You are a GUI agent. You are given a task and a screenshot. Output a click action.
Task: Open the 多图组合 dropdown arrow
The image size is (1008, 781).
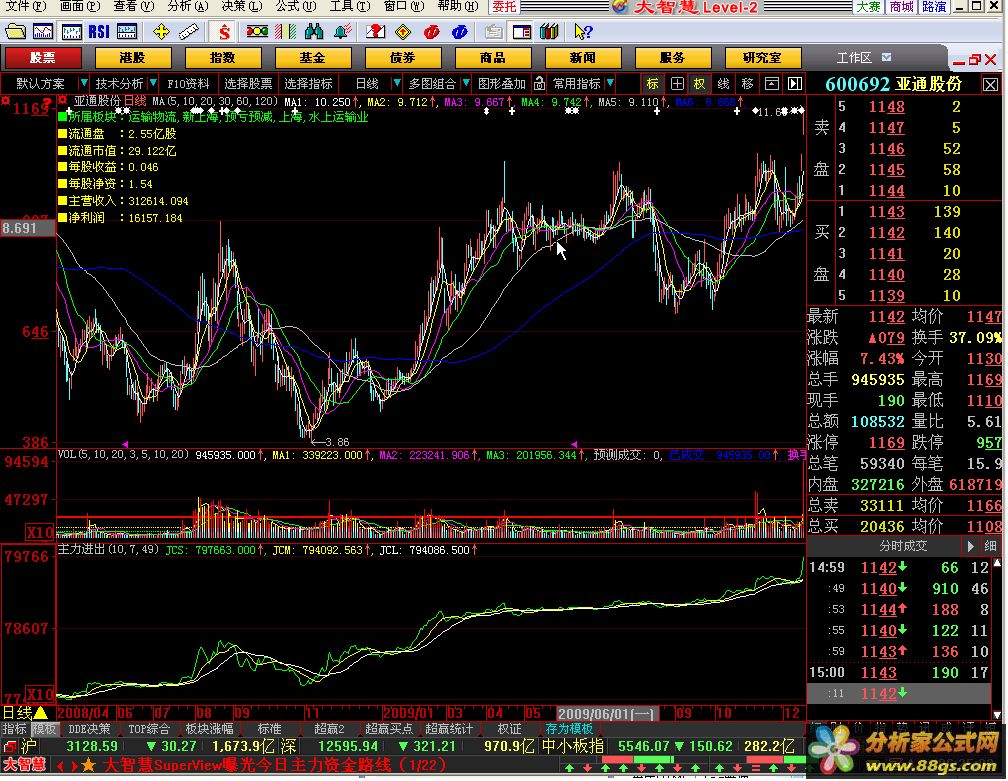pos(466,84)
